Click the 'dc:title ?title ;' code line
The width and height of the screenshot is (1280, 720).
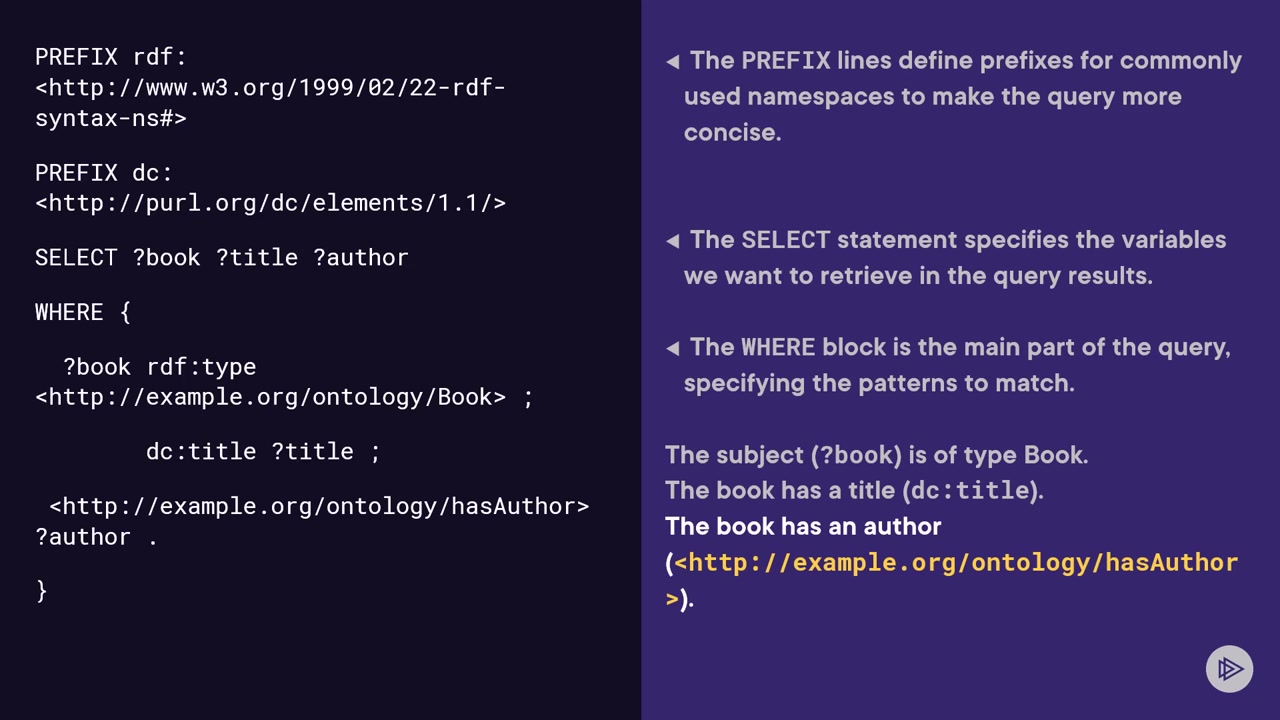click(x=263, y=451)
